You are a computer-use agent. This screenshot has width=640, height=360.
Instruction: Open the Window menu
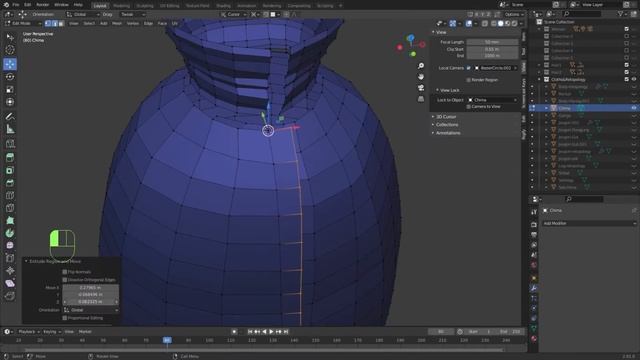point(61,5)
